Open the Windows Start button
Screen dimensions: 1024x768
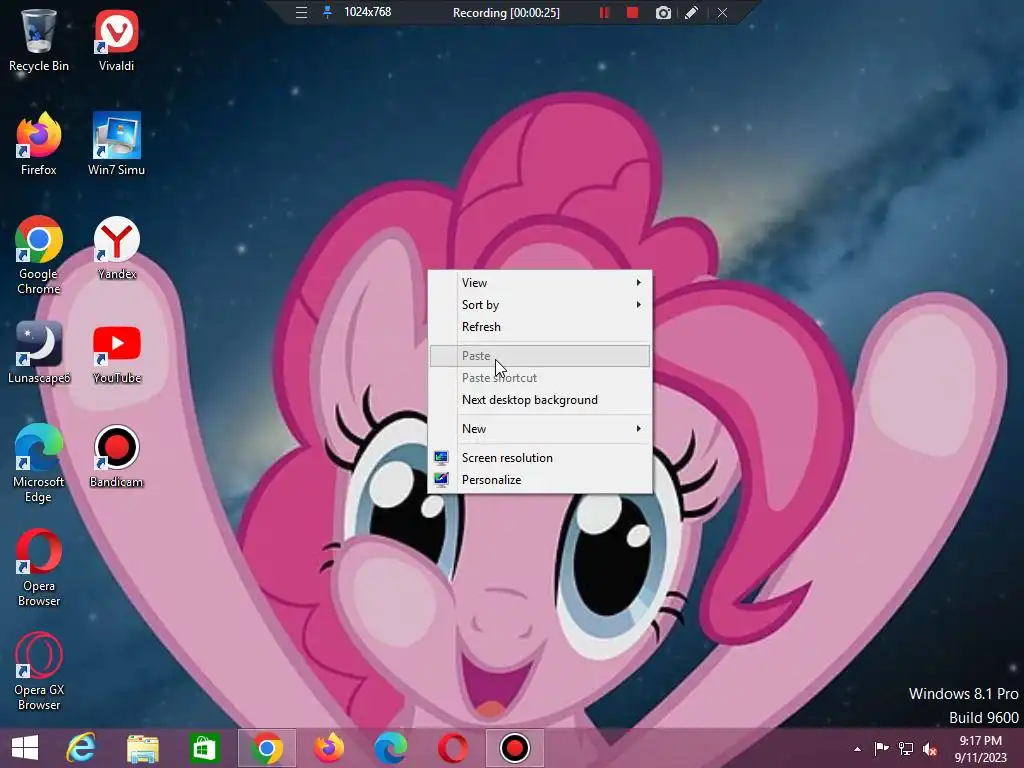25,748
